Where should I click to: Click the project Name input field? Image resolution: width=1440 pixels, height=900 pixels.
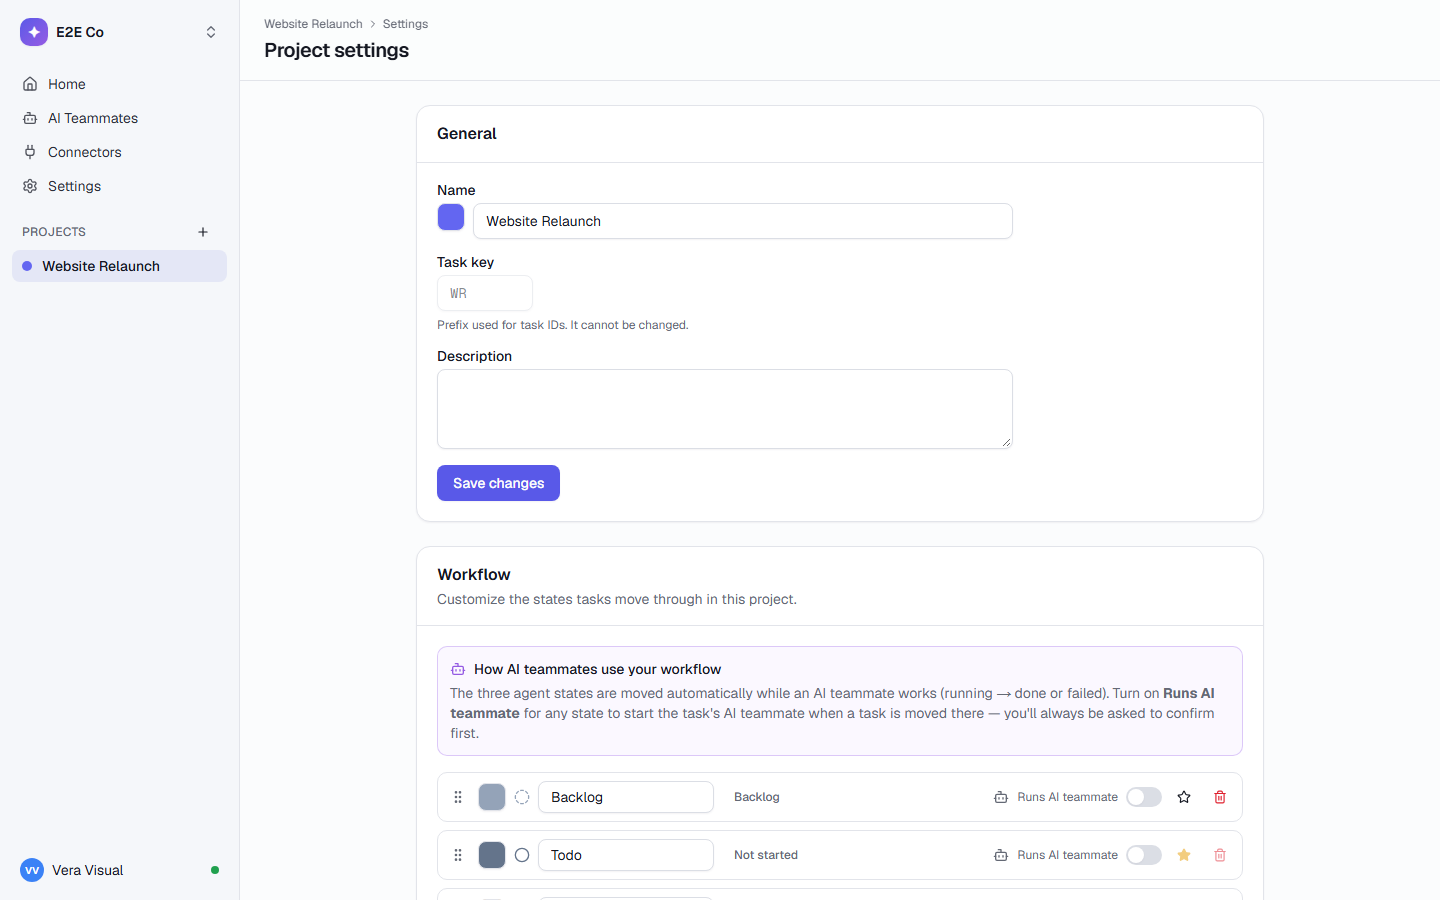coord(743,221)
